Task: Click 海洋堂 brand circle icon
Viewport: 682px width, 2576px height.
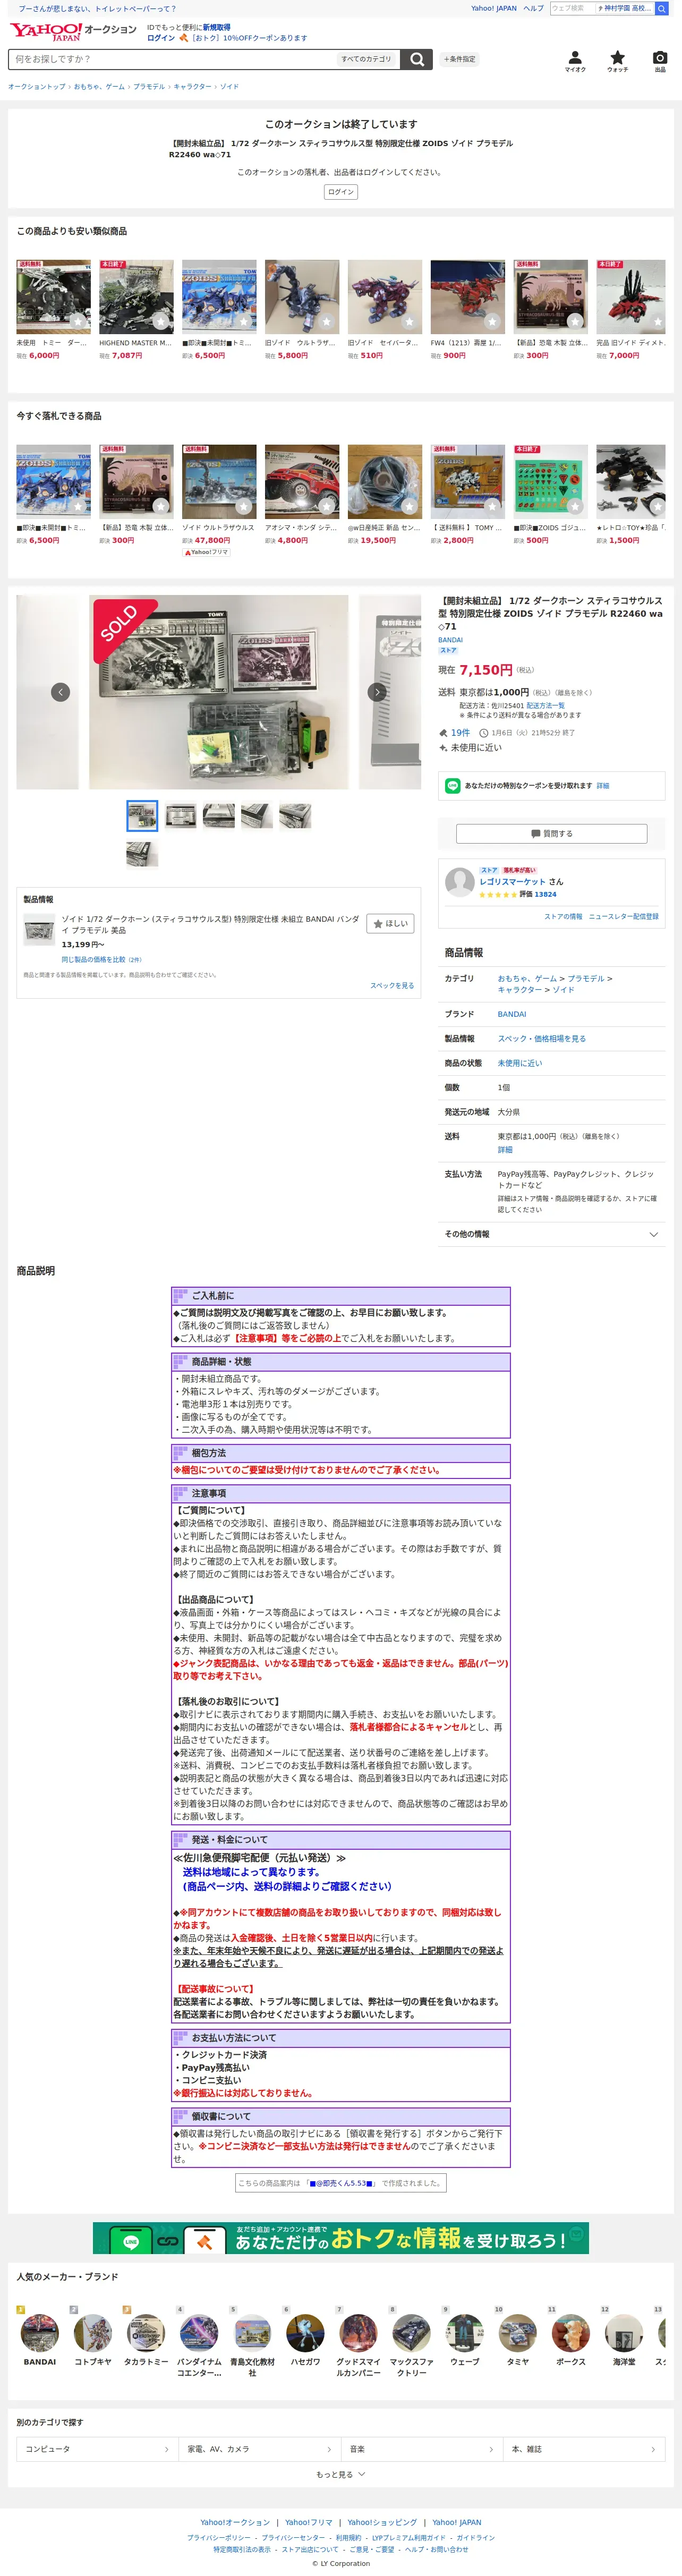Action: coord(624,2333)
